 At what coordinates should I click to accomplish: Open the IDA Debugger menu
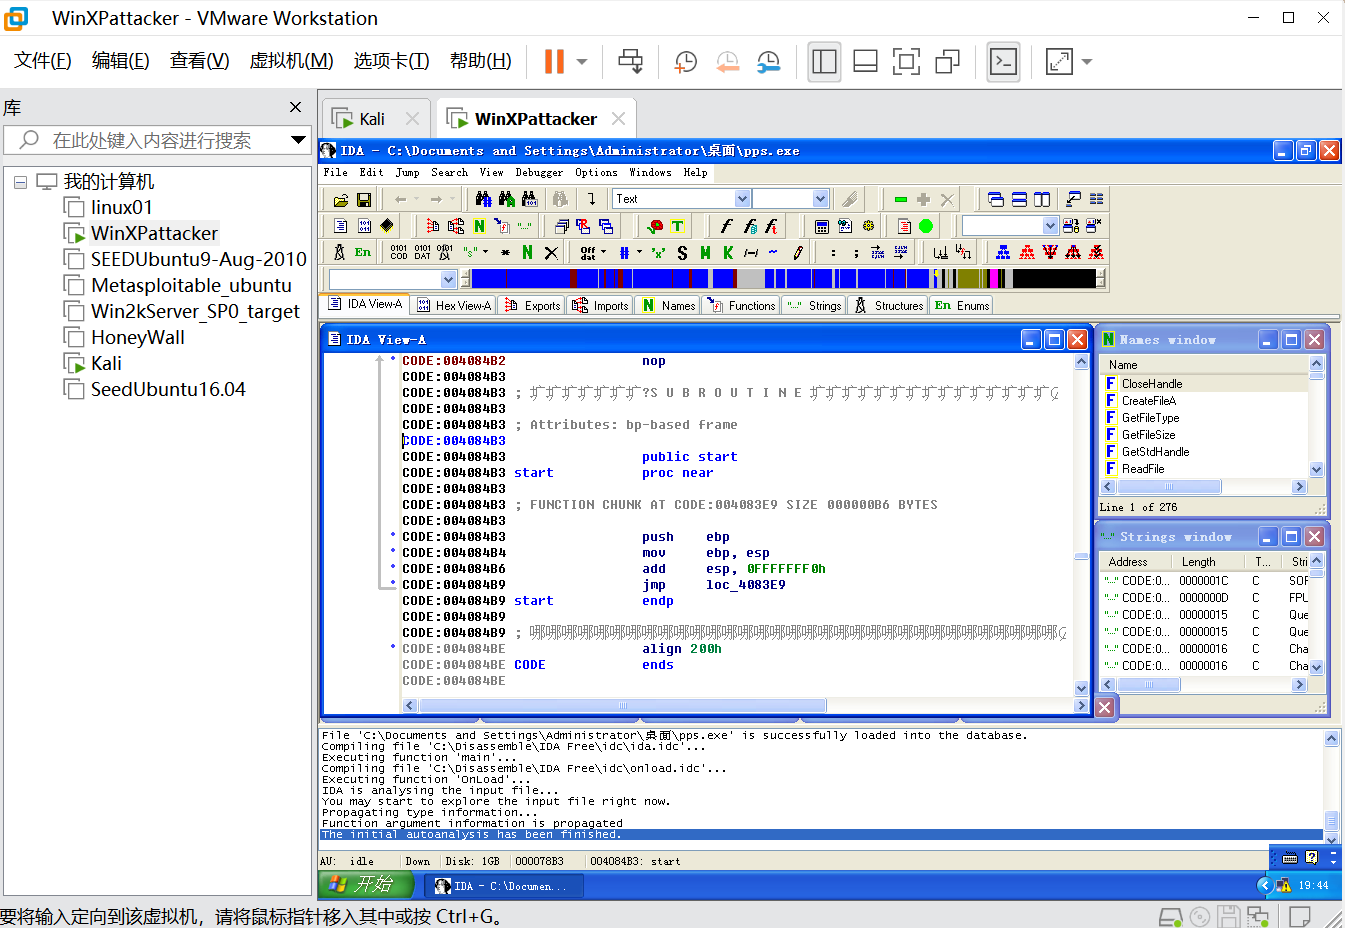pyautogui.click(x=539, y=172)
